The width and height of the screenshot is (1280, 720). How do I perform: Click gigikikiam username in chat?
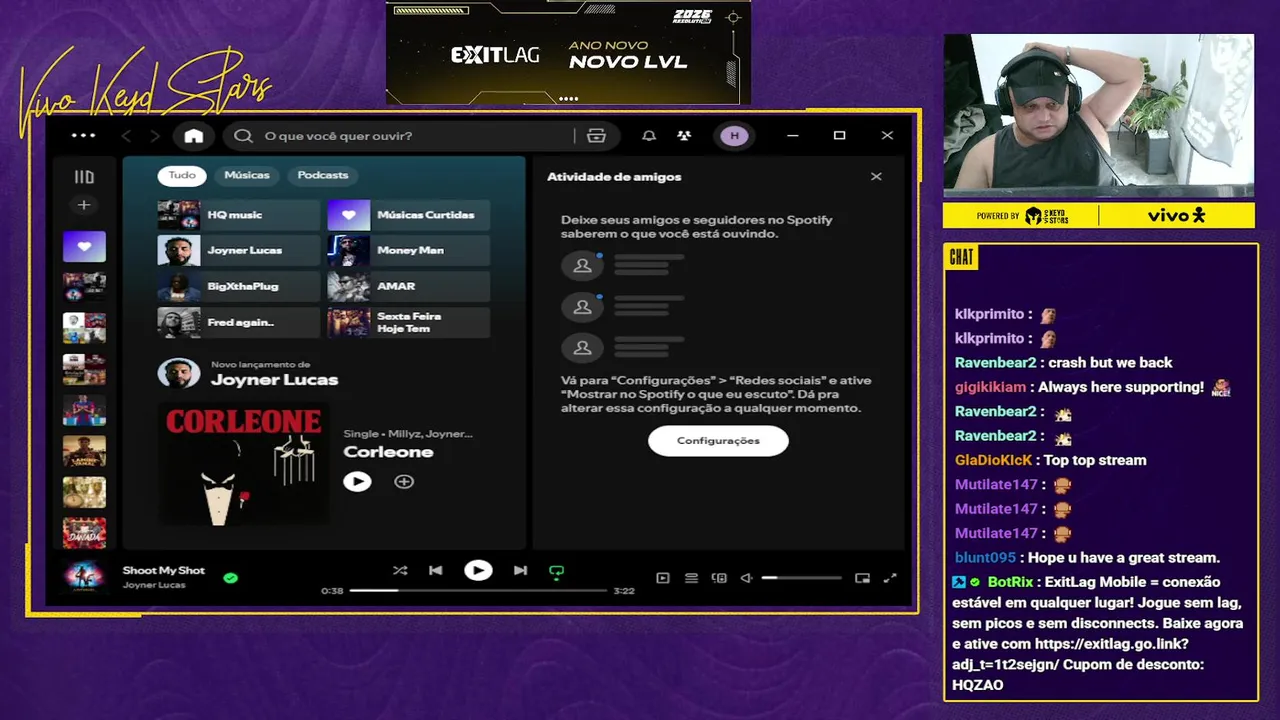pyautogui.click(x=990, y=387)
